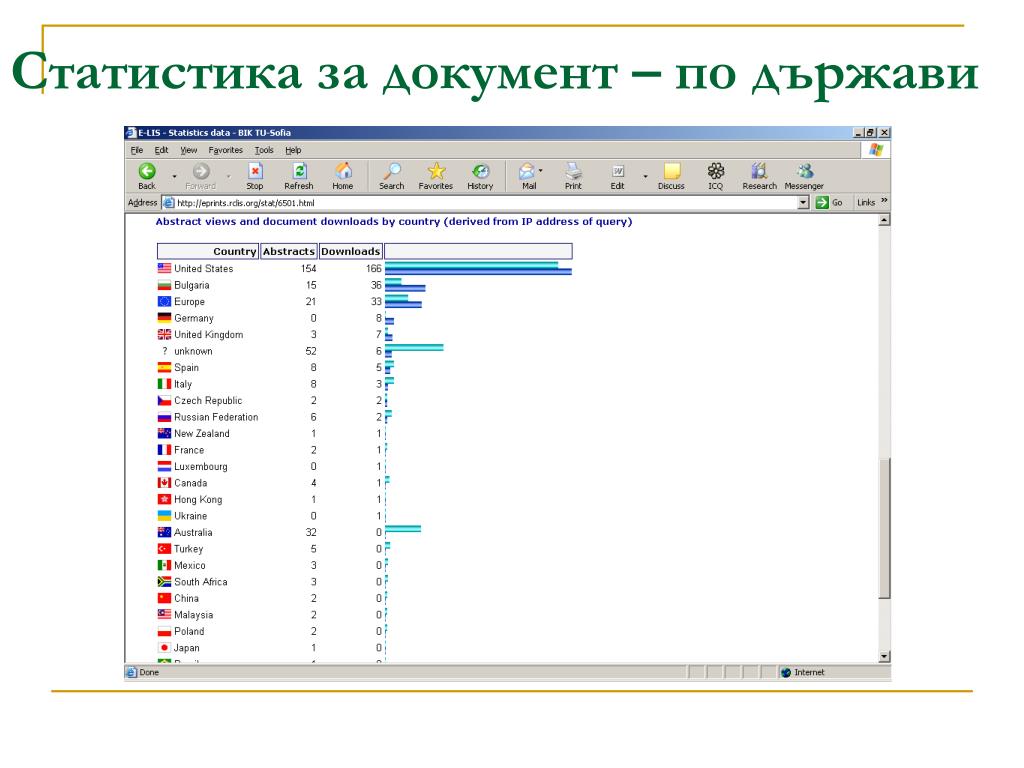Open the View menu
Viewport: 1024px width, 768px height.
point(189,150)
